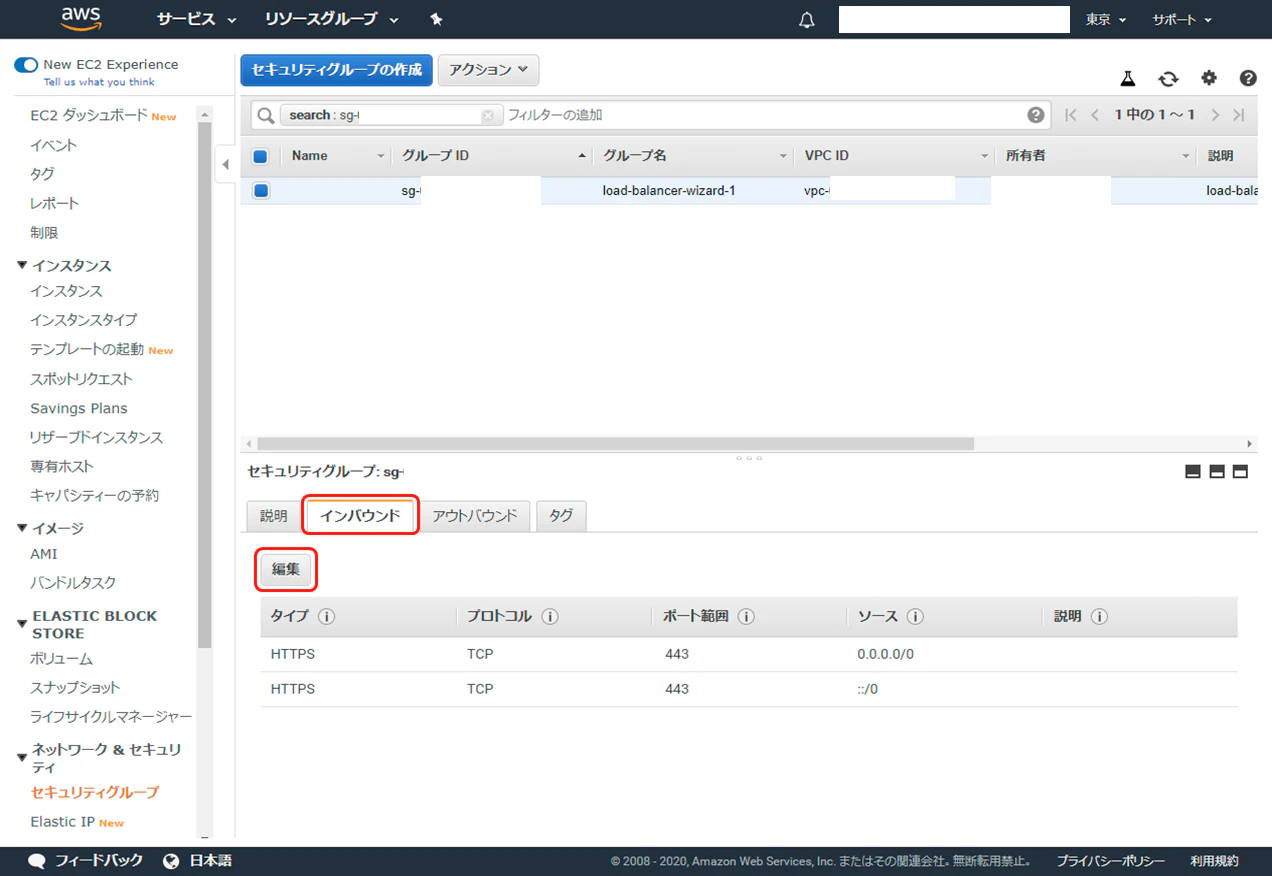Viewport: 1272px width, 876px height.
Task: Untick the load-balancer-wizard-1 row checkbox
Action: pyautogui.click(x=260, y=190)
